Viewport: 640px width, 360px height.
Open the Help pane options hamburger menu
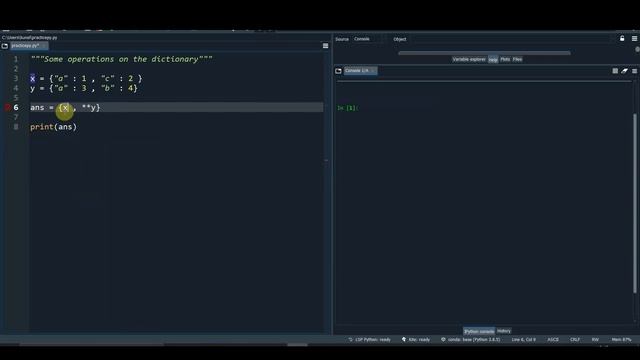(x=634, y=38)
